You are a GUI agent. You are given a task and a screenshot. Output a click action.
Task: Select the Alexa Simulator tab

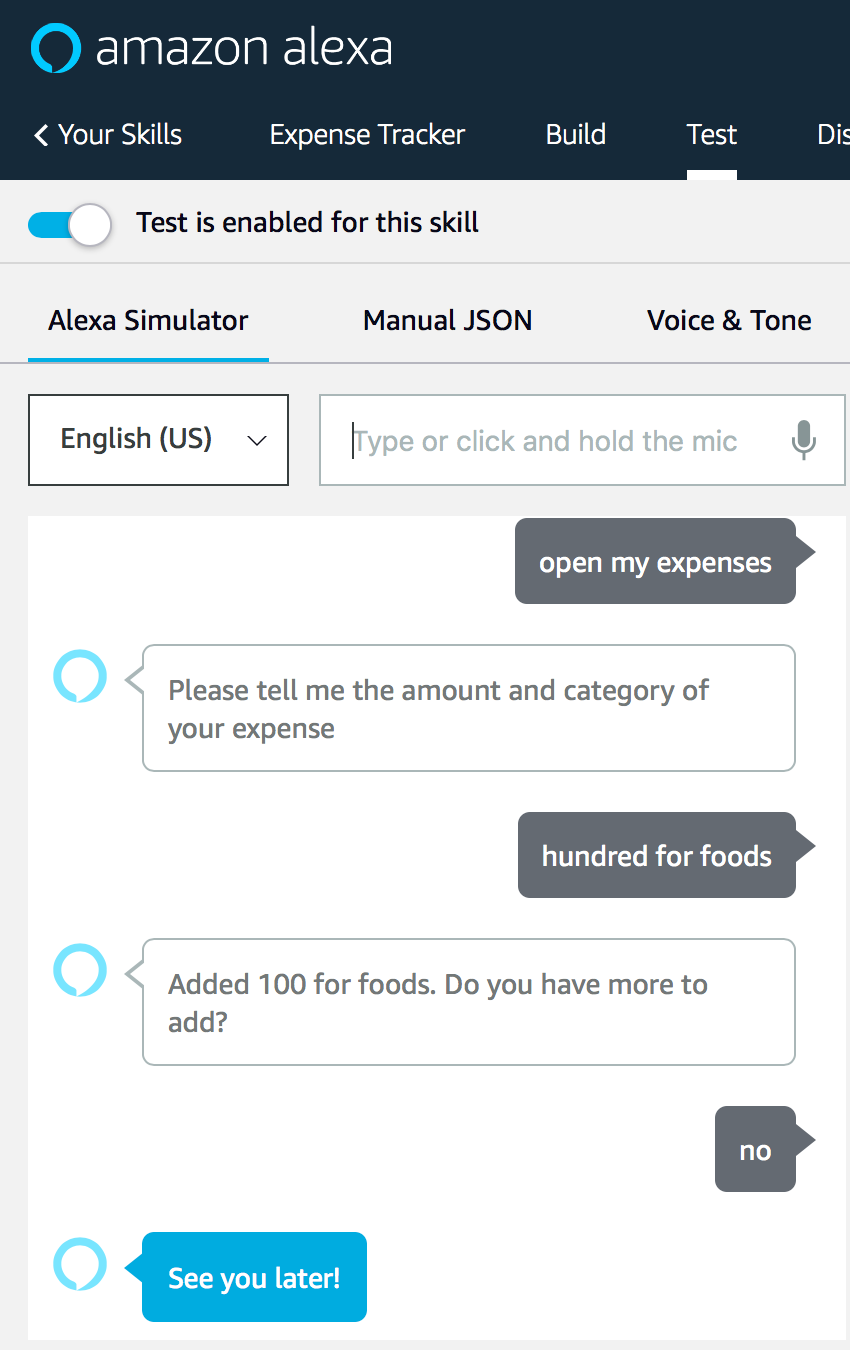pyautogui.click(x=148, y=321)
